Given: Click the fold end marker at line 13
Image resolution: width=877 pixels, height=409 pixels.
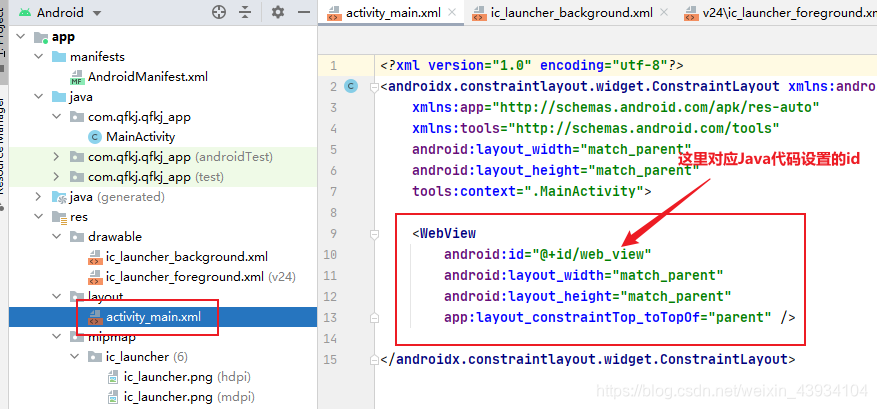Looking at the screenshot, I should 374,318.
